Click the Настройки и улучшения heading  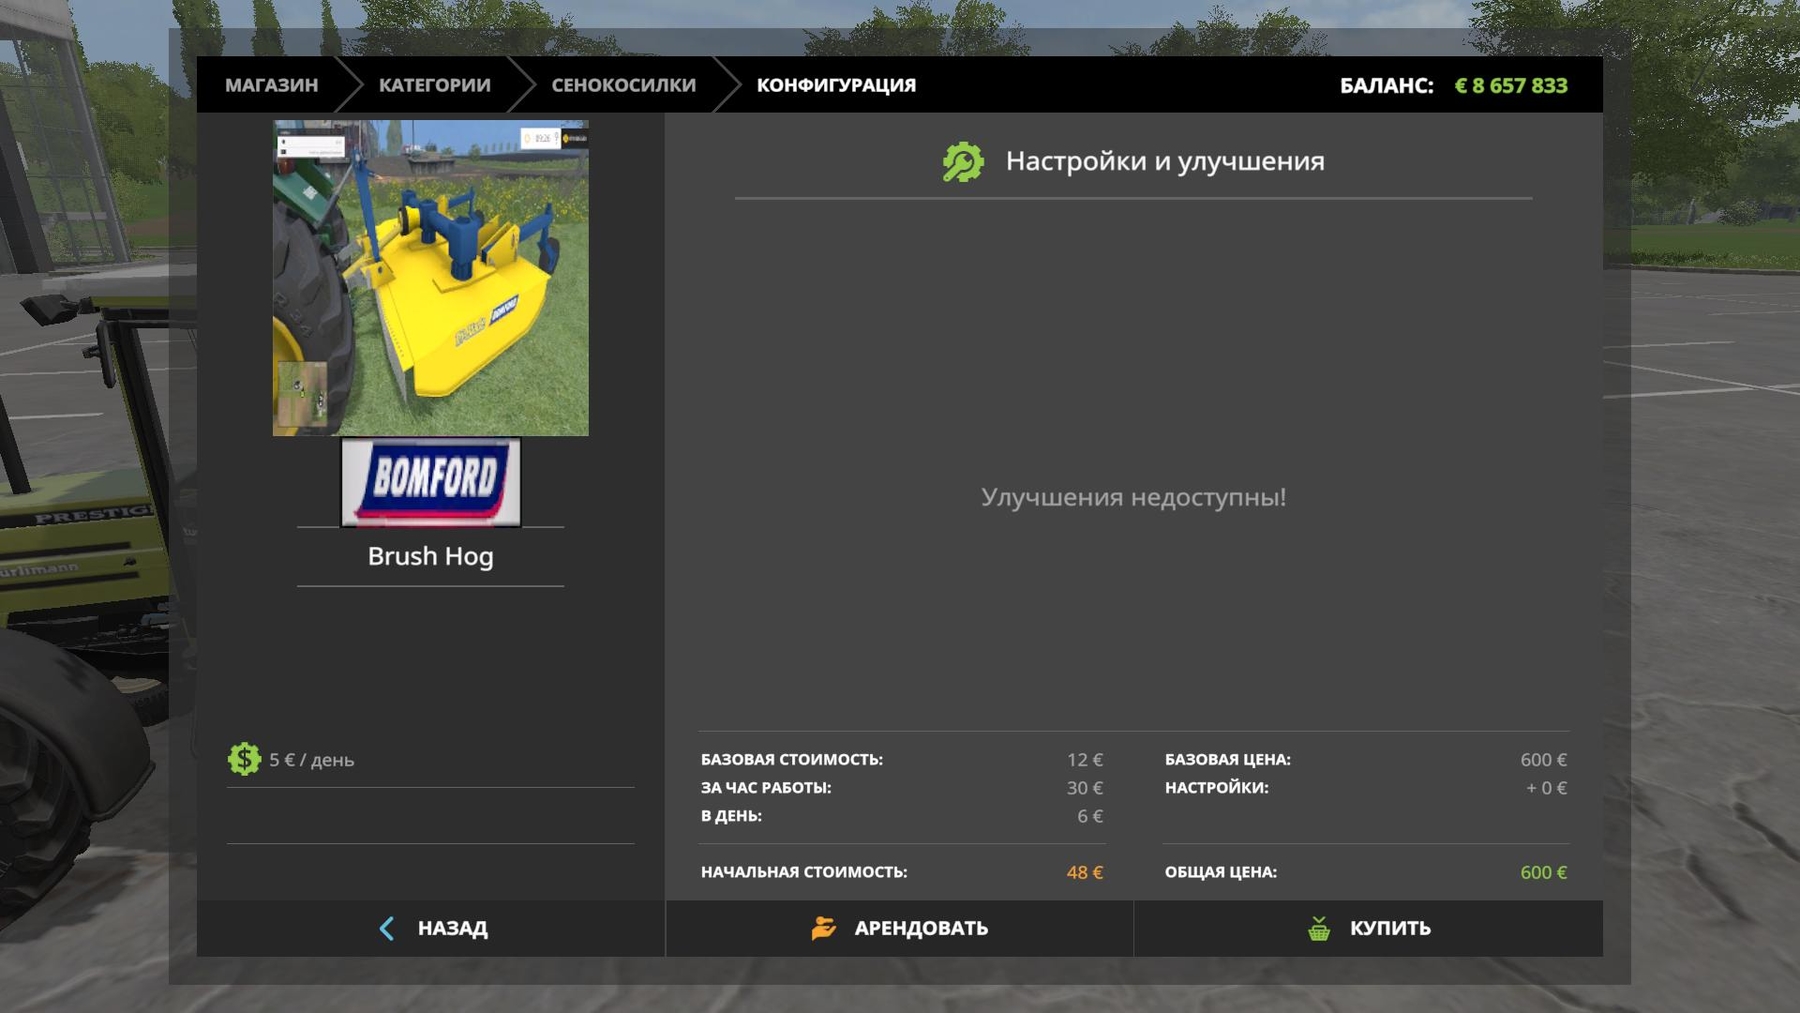pos(1164,161)
